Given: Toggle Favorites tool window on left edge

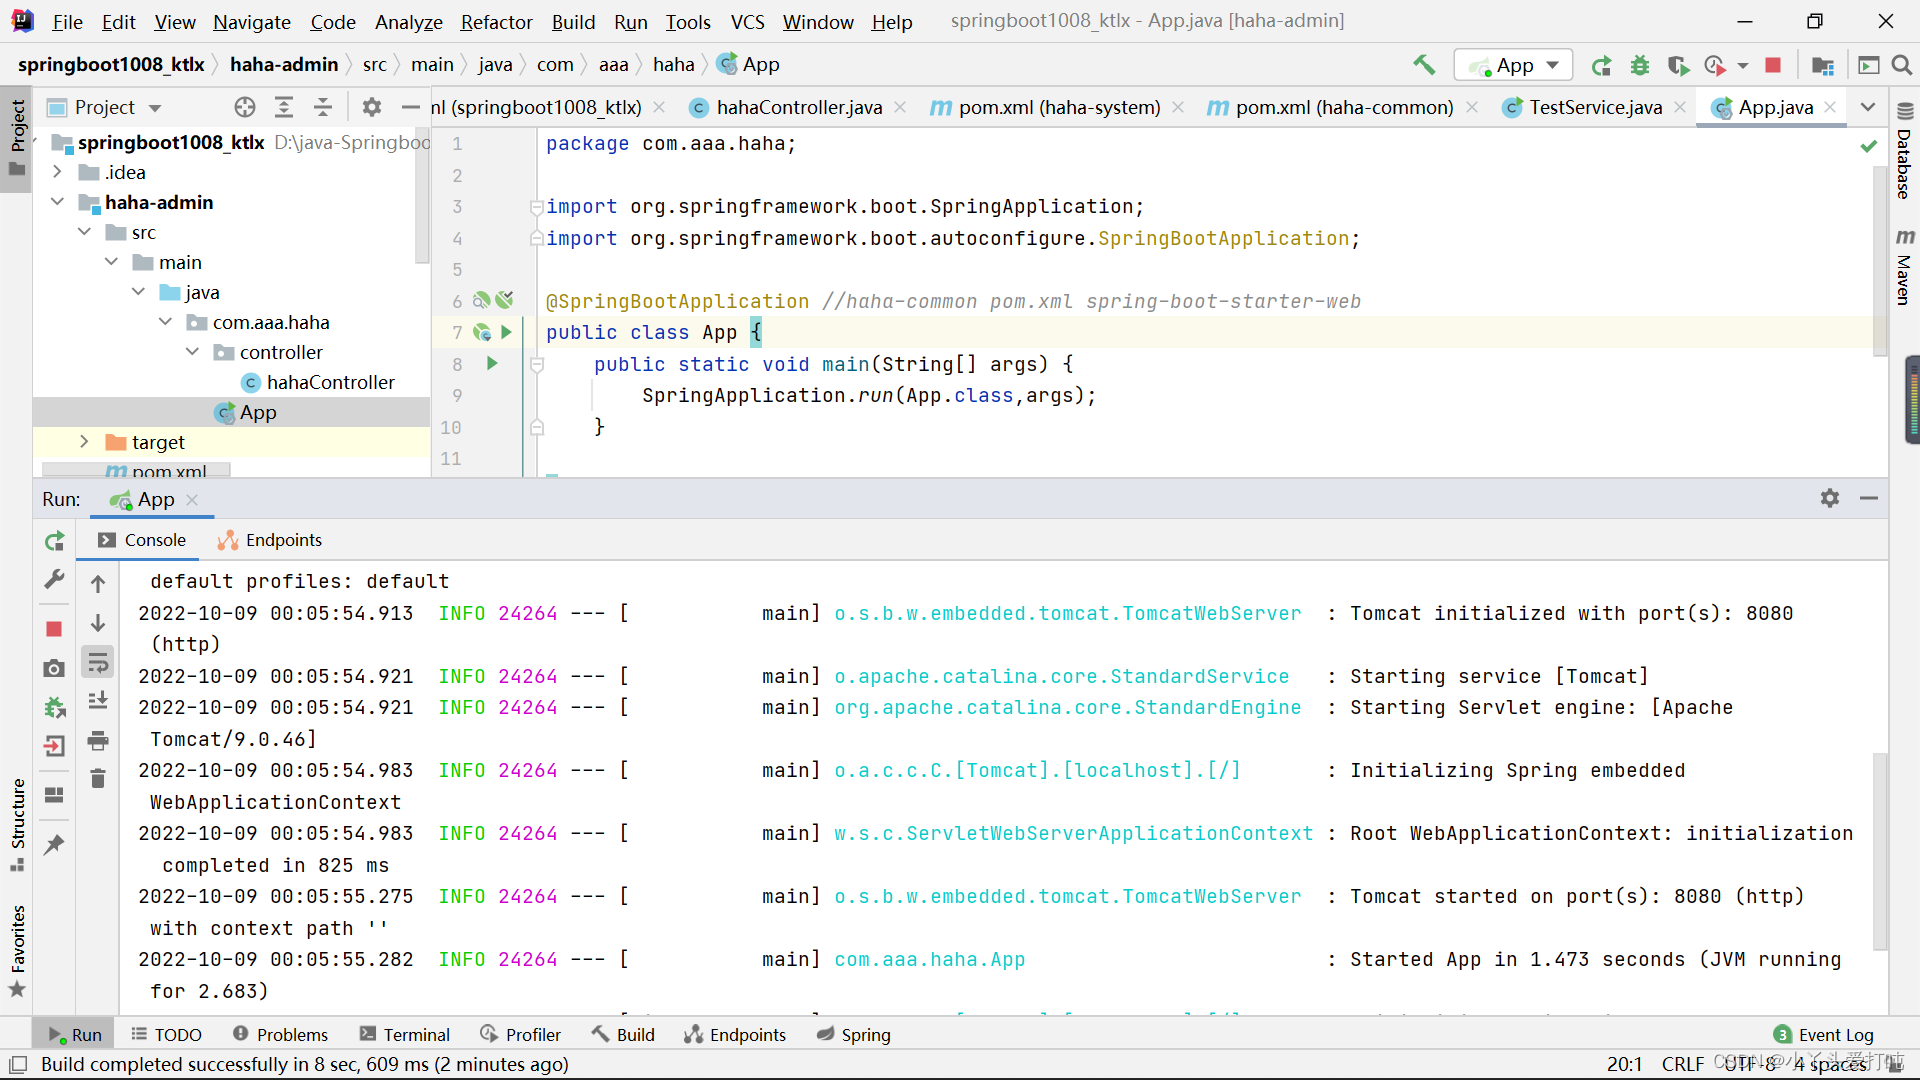Looking at the screenshot, I should pyautogui.click(x=17, y=951).
